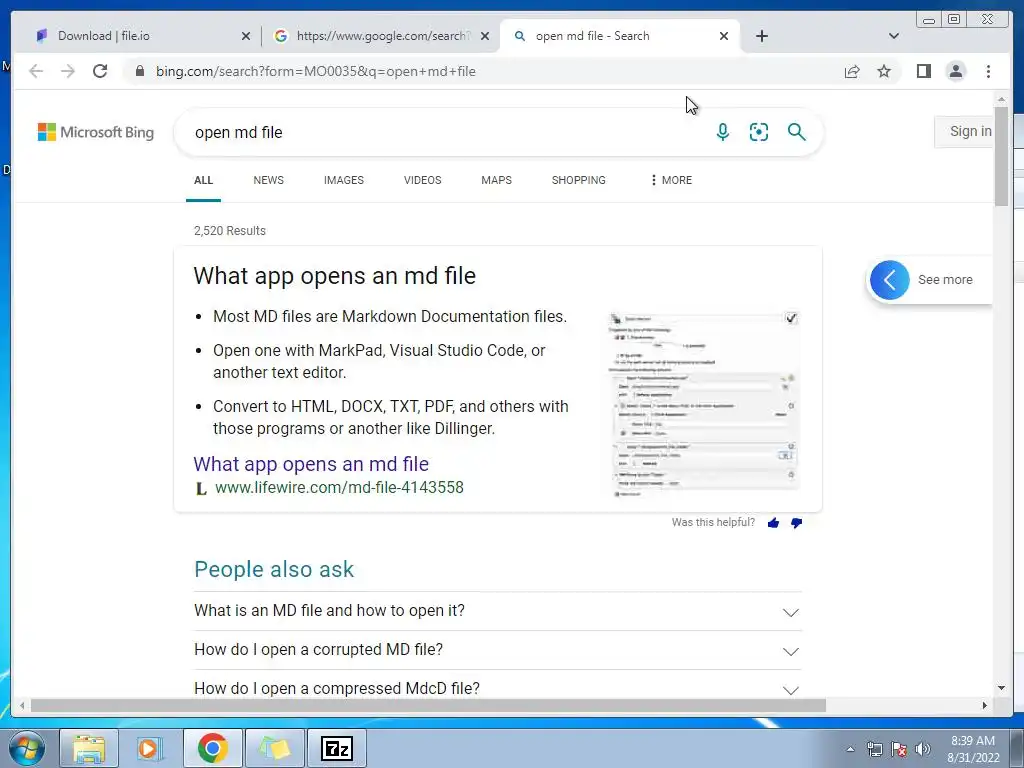Open Chrome tab search dropdown
Image resolution: width=1024 pixels, height=768 pixels.
coord(893,36)
